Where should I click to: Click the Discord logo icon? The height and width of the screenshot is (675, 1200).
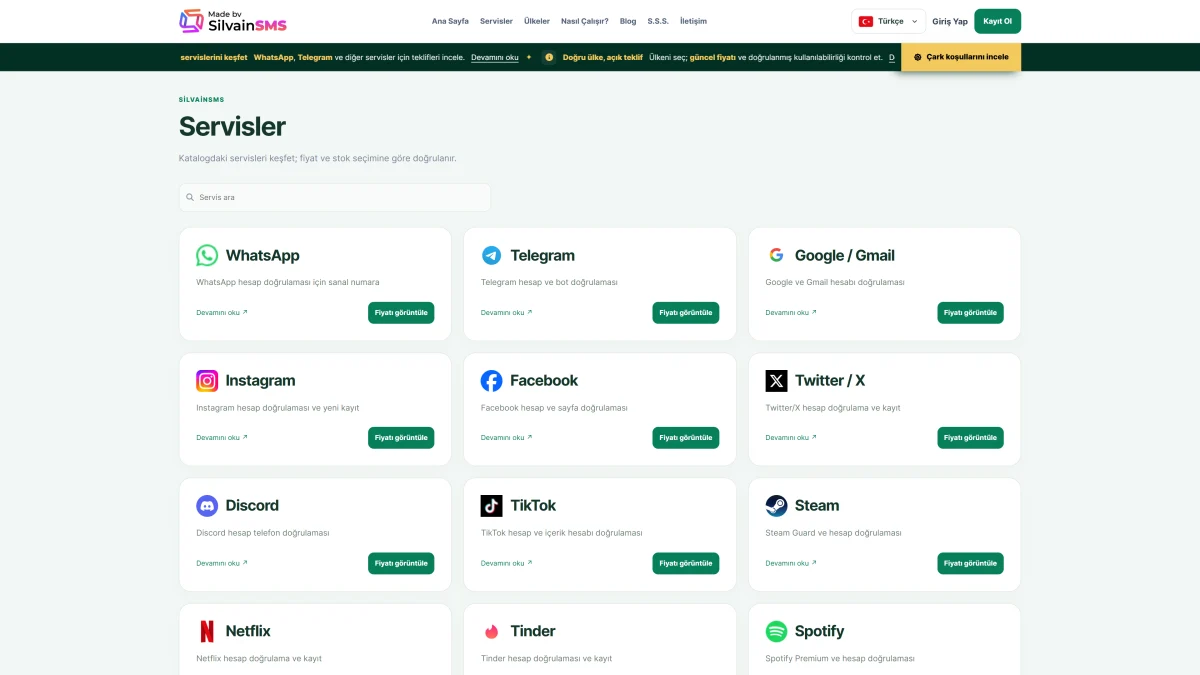pos(207,506)
